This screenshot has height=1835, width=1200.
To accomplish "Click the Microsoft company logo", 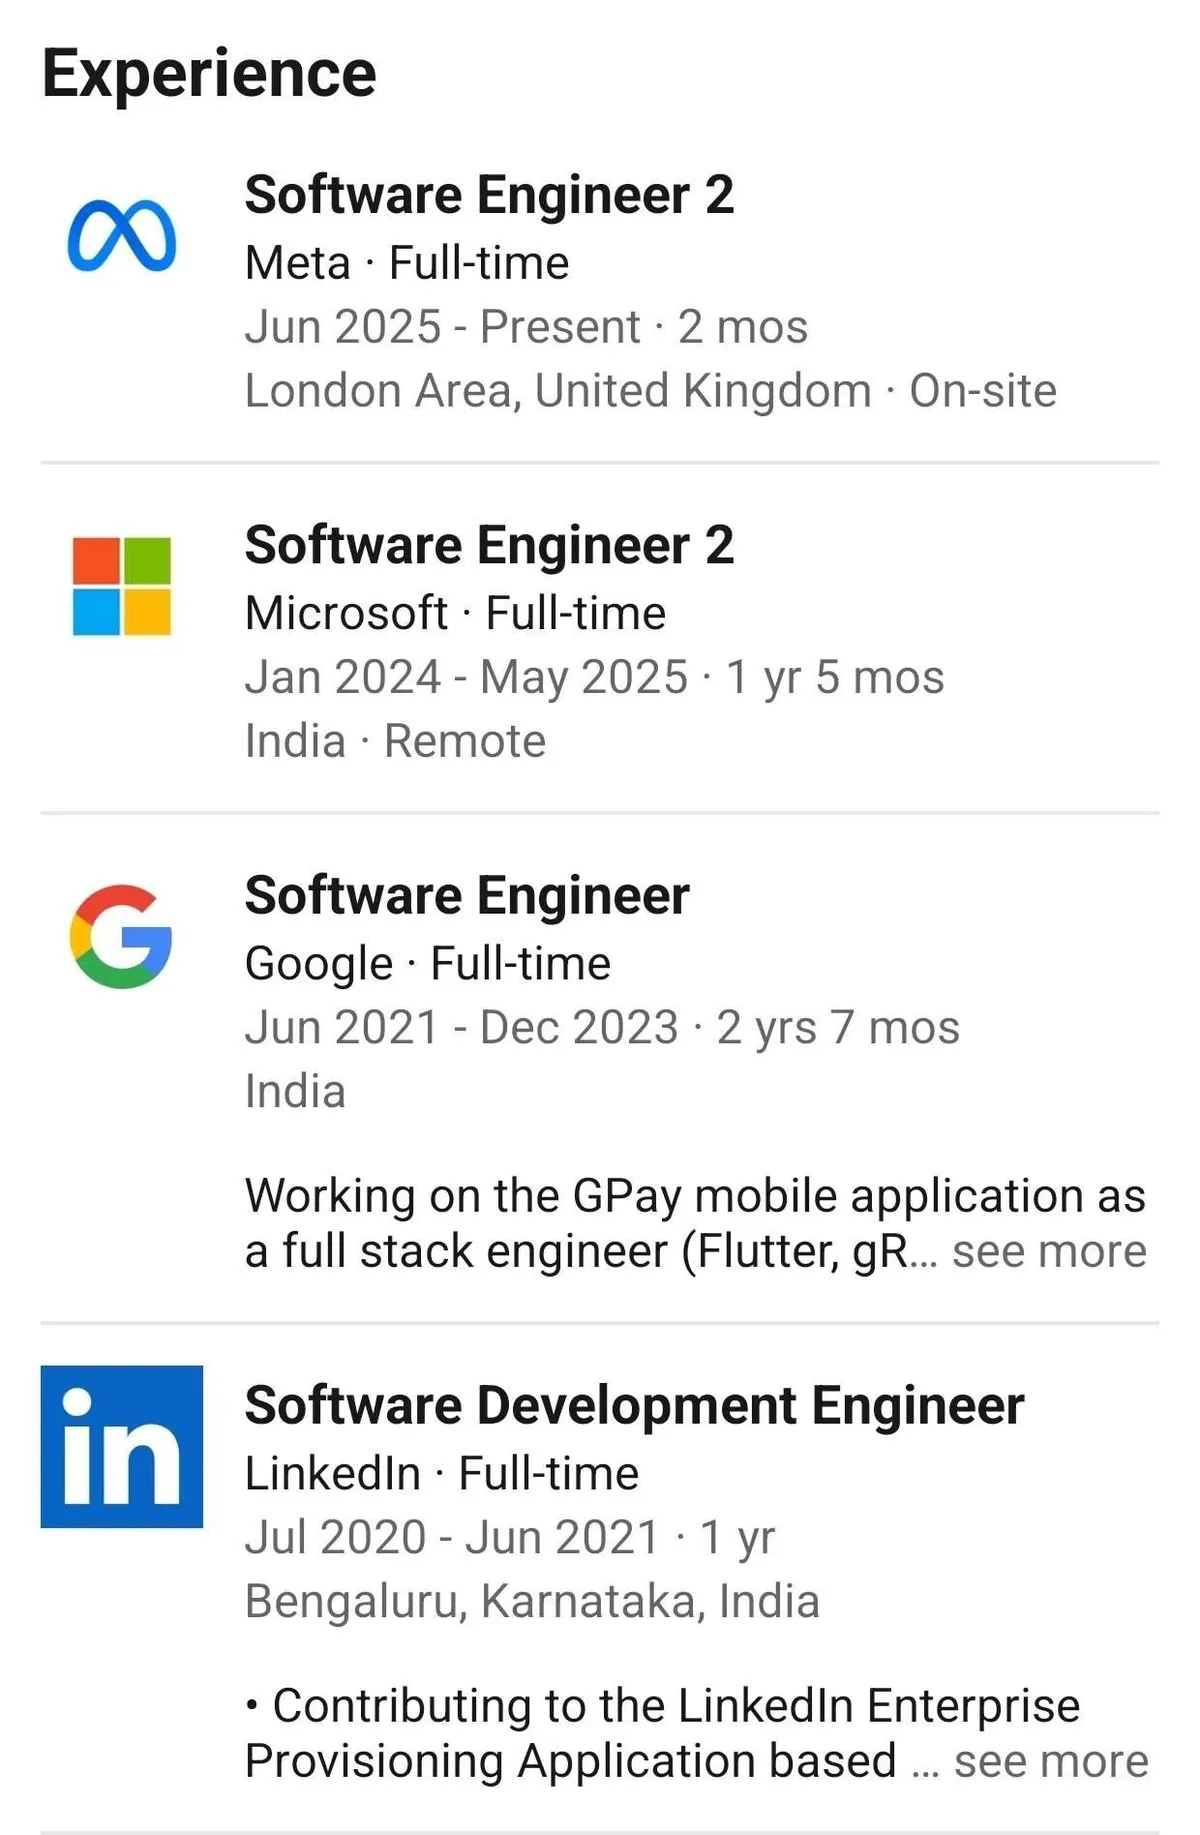I will tap(122, 586).
